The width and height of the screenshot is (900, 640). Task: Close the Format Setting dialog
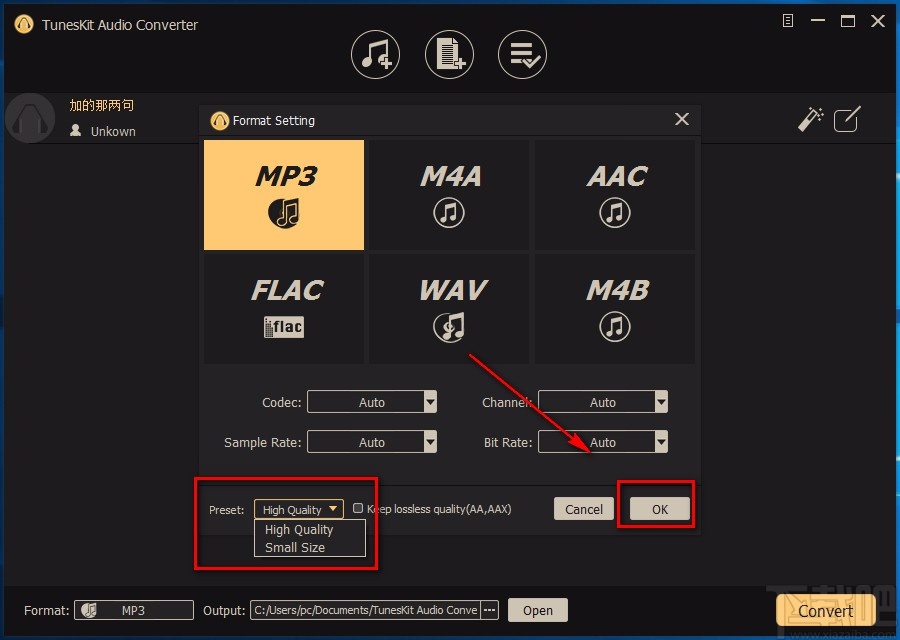pos(682,119)
